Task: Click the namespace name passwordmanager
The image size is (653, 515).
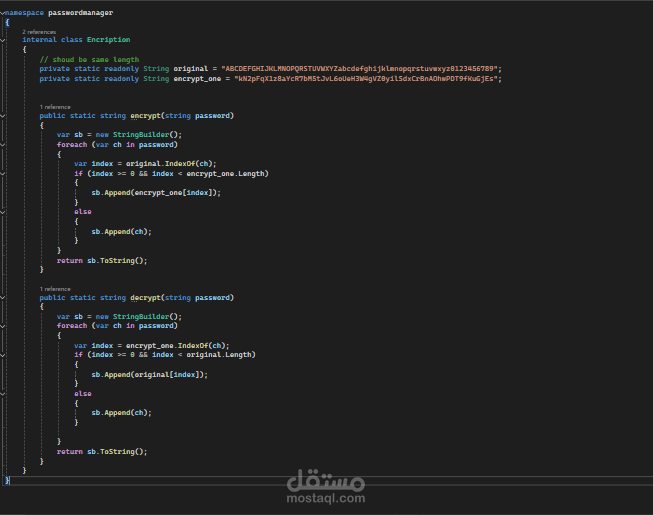Action: tap(80, 13)
